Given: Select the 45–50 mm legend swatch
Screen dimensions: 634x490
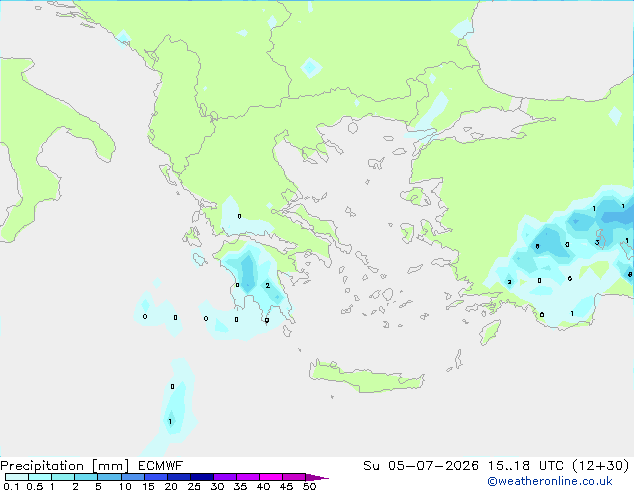Looking at the screenshot, I should click(x=294, y=477).
